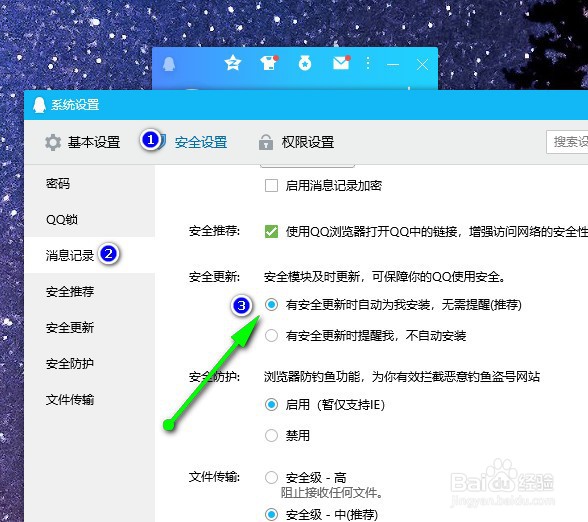This screenshot has height=522, width=588.
Task: Click the 安全推荐: section label
Action: (x=214, y=231)
